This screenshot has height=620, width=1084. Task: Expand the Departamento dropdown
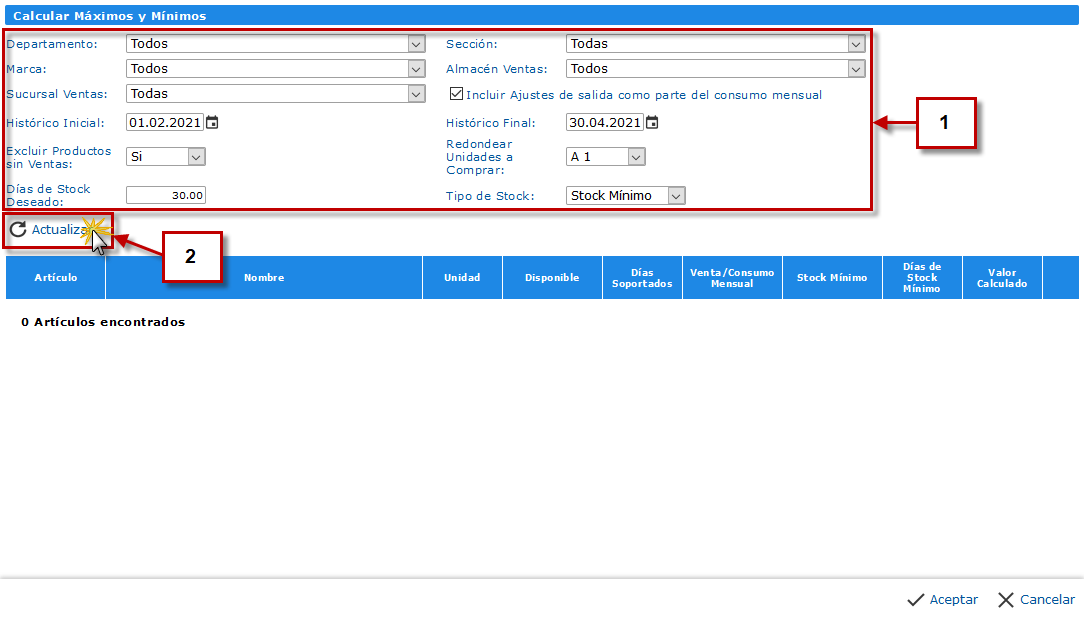pyautogui.click(x=416, y=44)
